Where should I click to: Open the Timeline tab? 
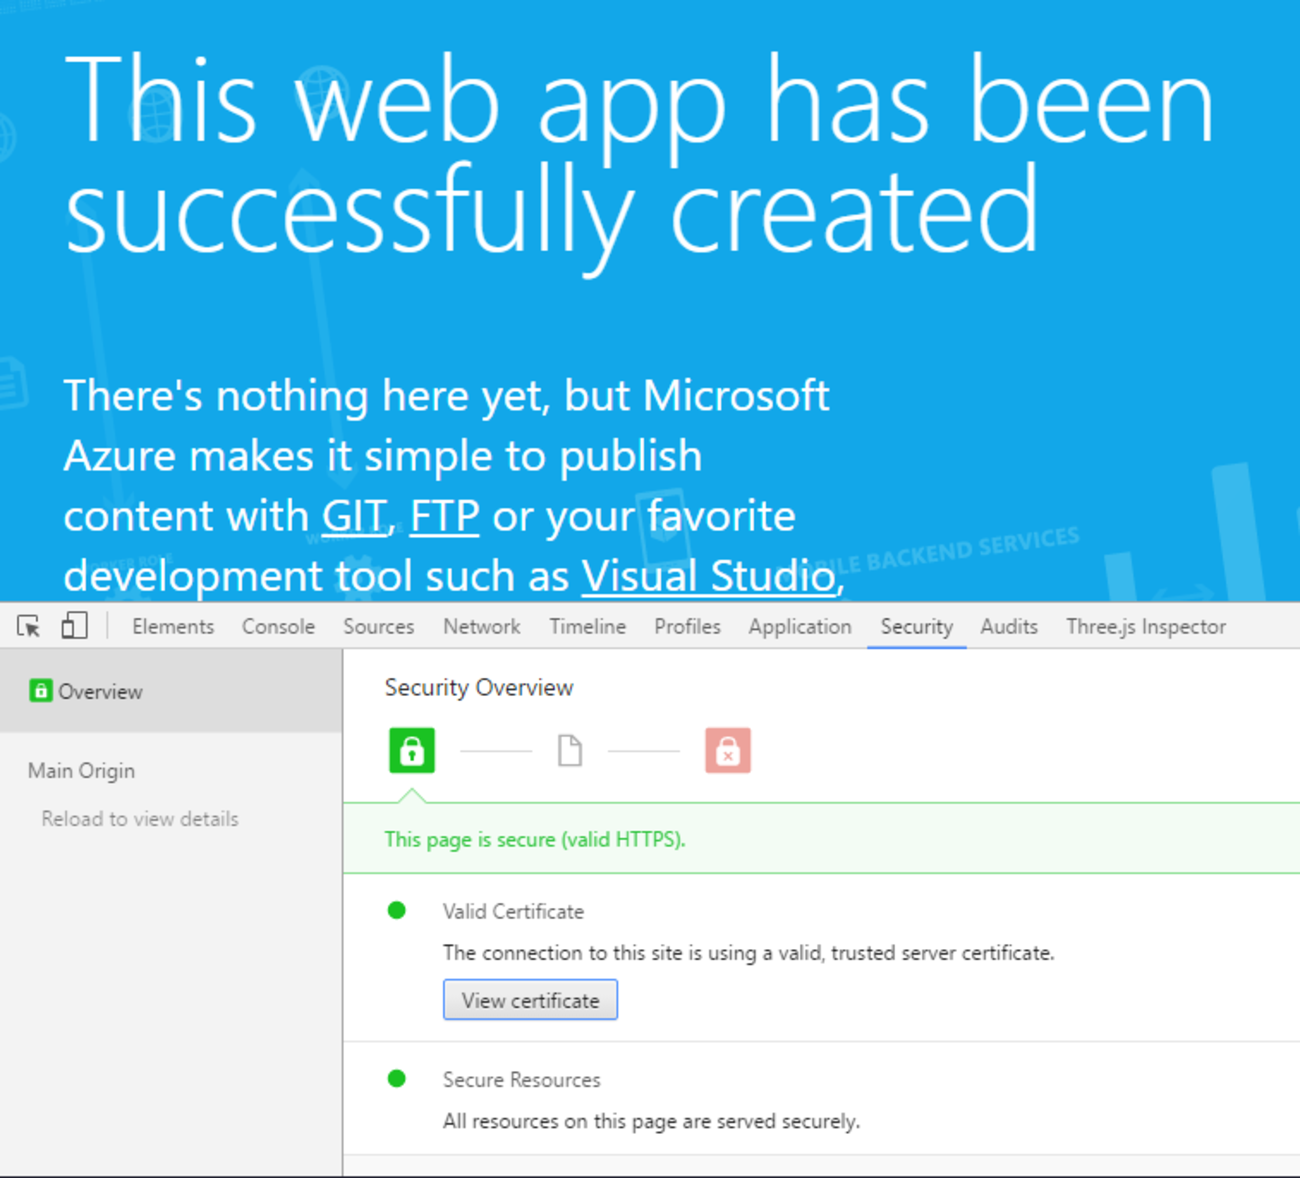click(x=588, y=627)
